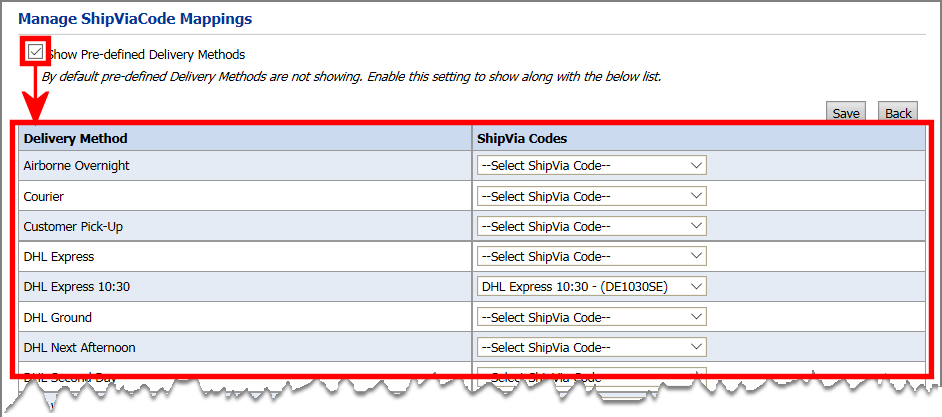Open the DHL Express row's ShipVia dropdown

click(x=592, y=256)
